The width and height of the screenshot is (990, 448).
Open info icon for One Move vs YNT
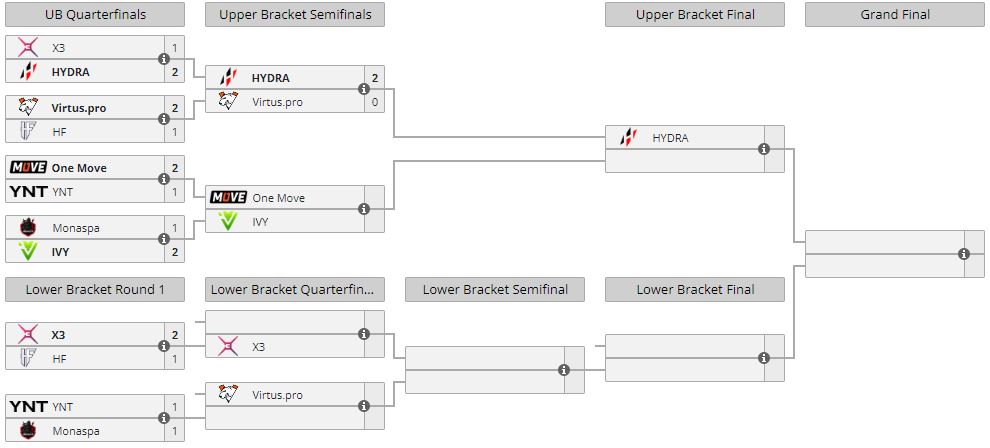164,179
